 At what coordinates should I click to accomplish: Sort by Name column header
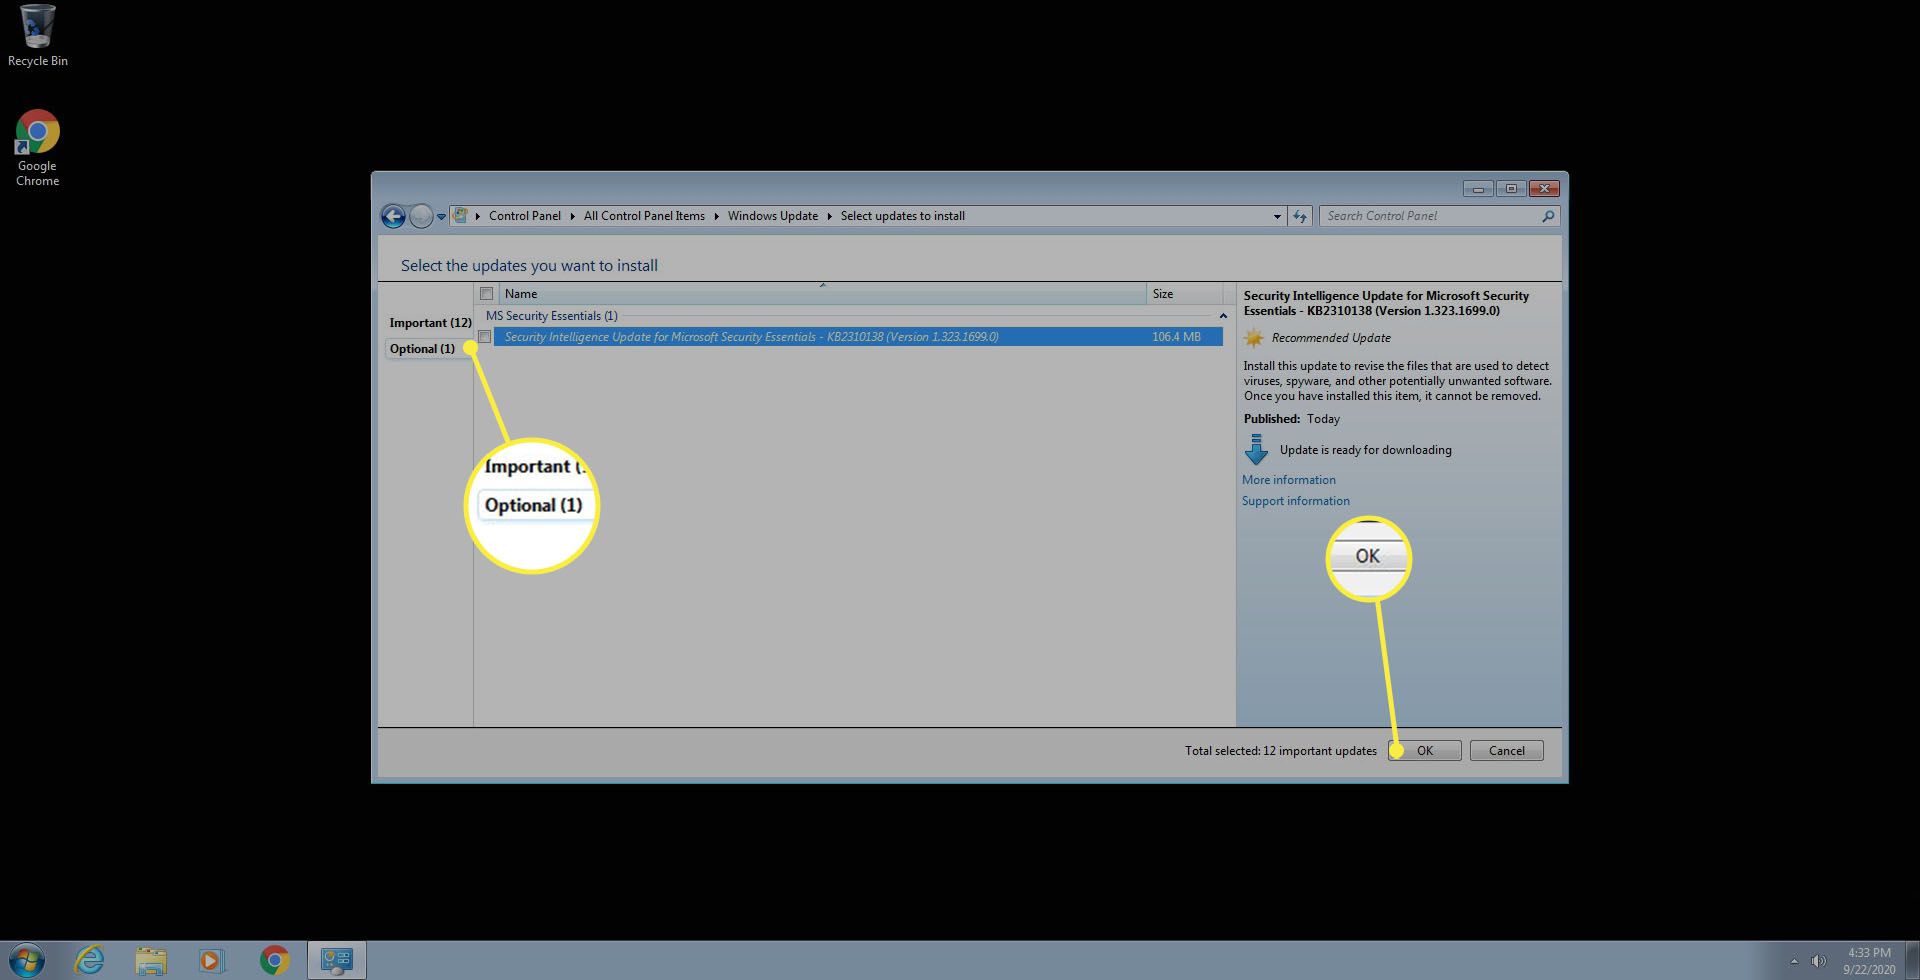pos(822,294)
